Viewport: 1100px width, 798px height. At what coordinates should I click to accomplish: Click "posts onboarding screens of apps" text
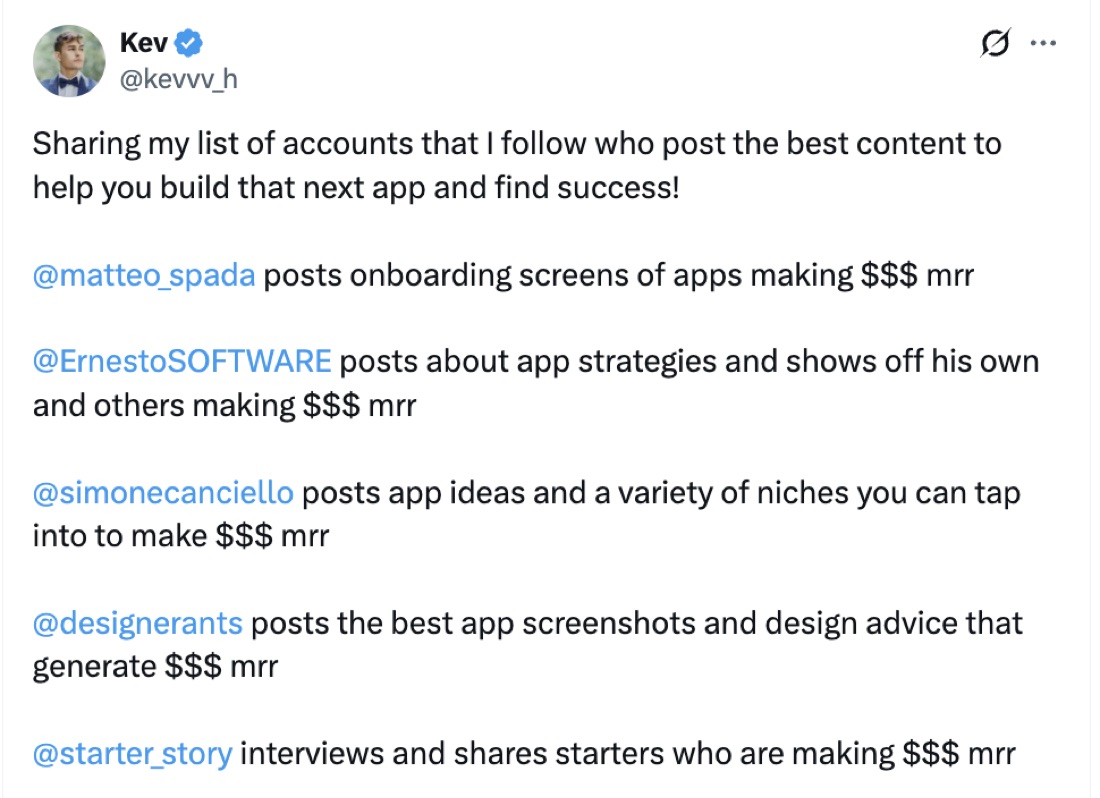[502, 276]
